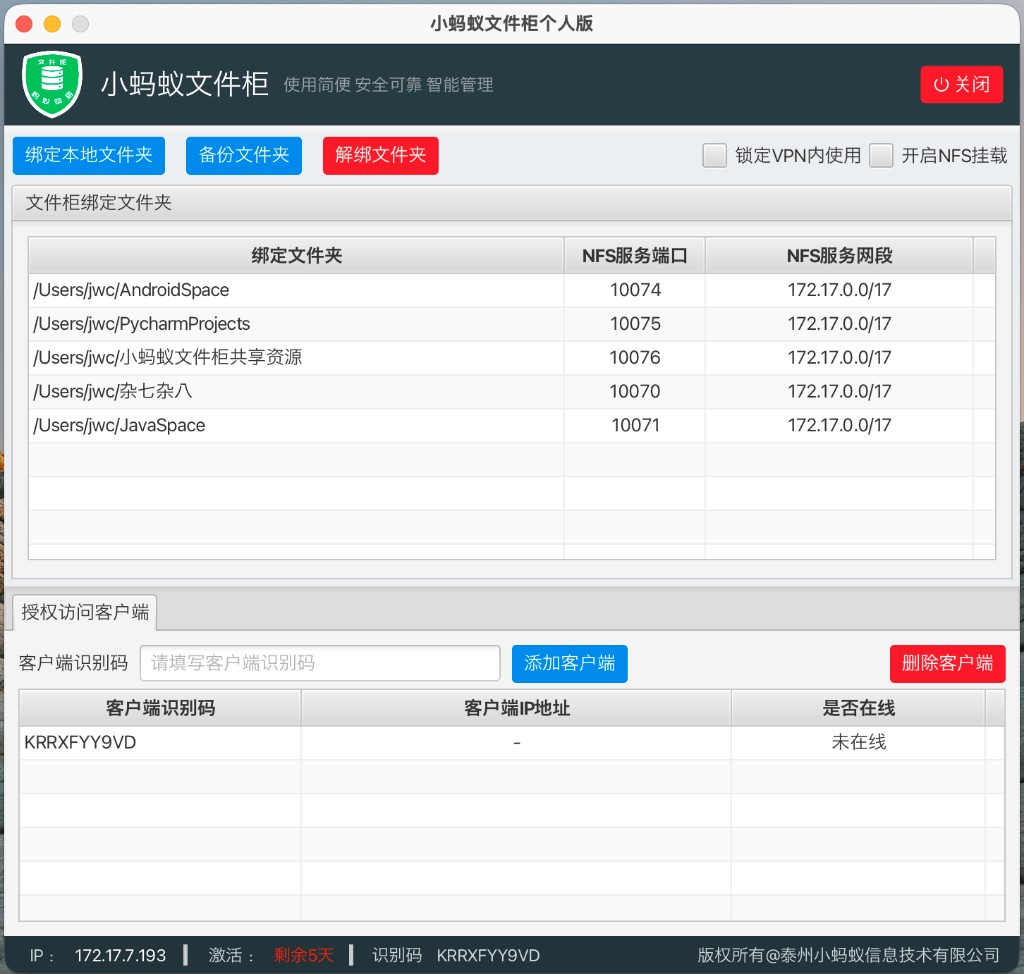Click the green shield app logo
This screenshot has width=1024, height=974.
(52, 84)
